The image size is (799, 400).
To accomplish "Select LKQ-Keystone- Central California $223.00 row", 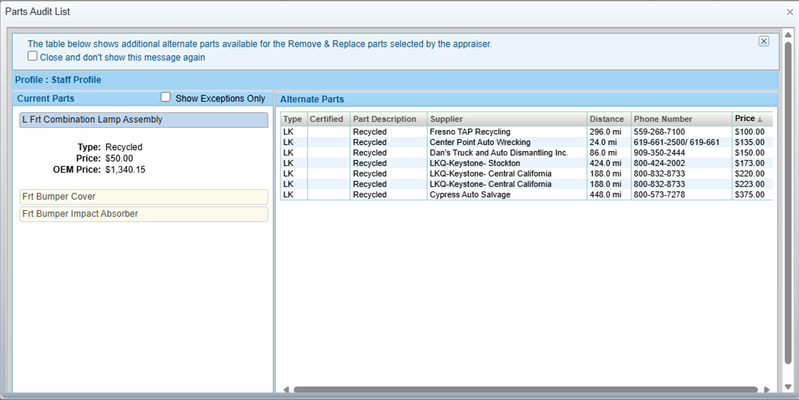I will 526,184.
